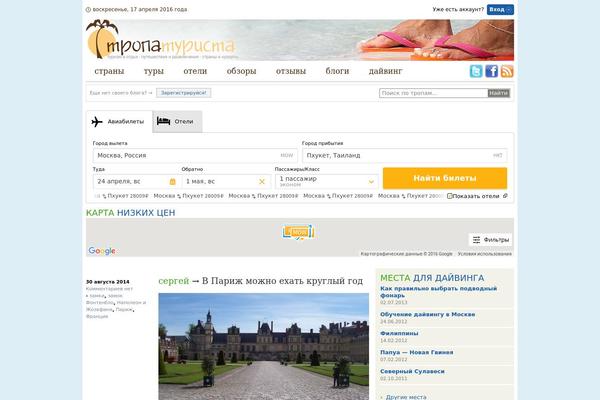Toggle the Показать отели checkbox

(450, 196)
